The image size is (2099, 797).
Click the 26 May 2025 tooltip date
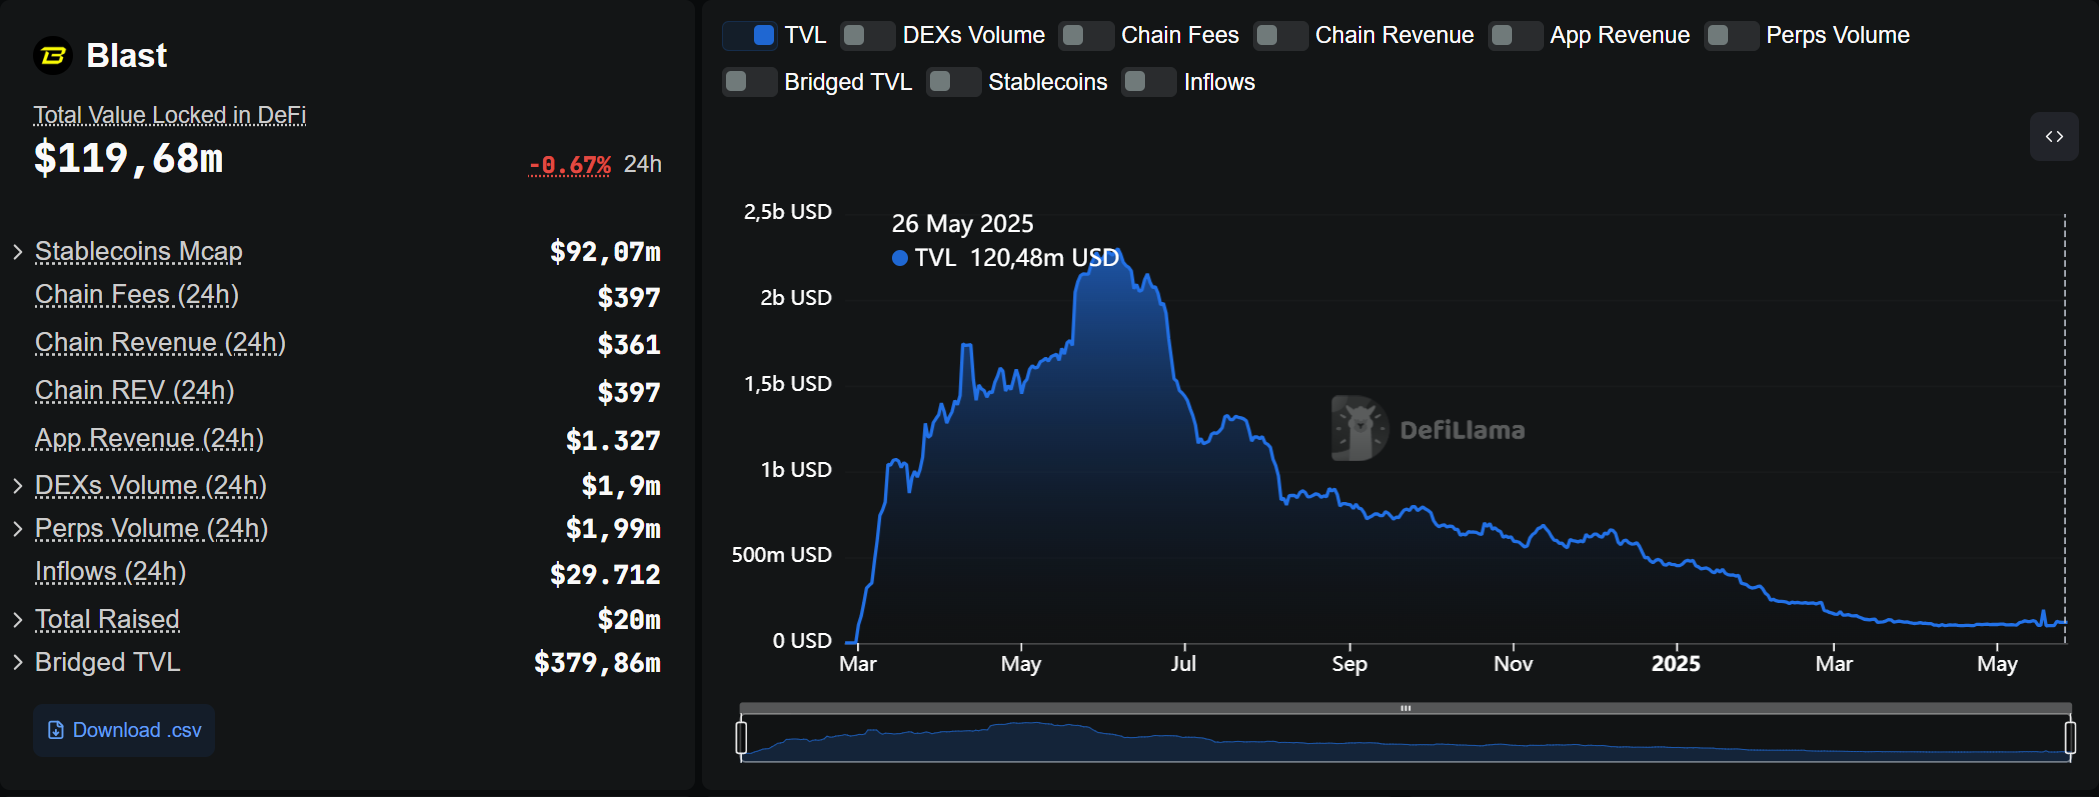click(x=962, y=224)
